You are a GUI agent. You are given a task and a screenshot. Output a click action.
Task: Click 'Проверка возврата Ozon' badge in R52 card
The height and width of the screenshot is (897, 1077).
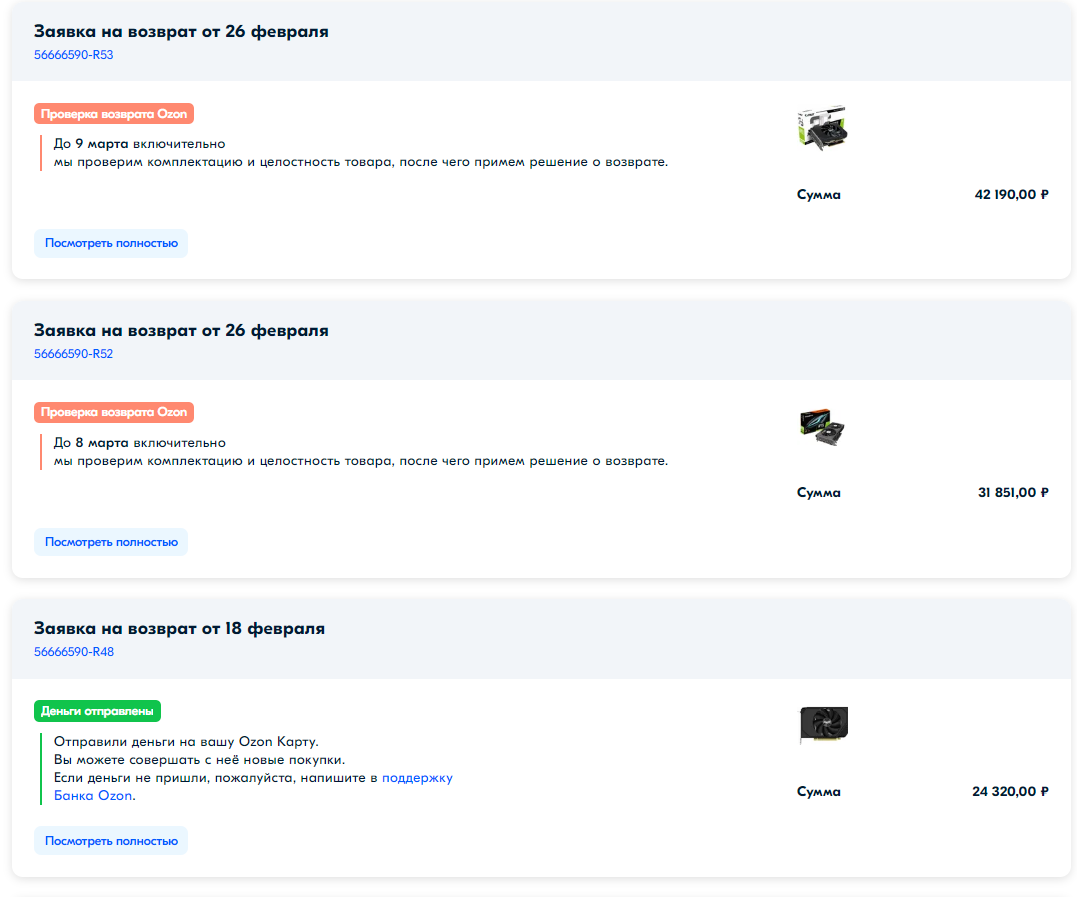point(114,412)
